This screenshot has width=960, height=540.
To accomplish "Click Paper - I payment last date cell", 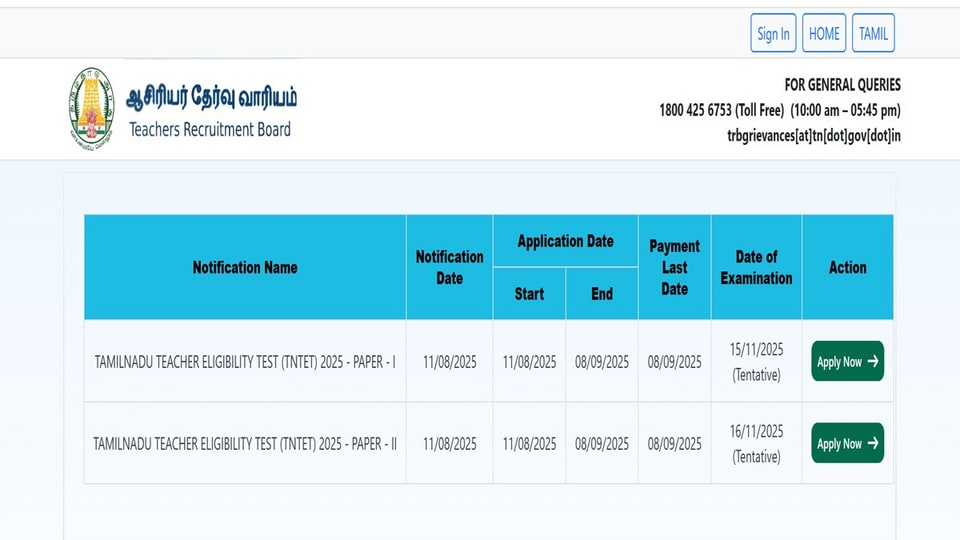I will pos(674,362).
